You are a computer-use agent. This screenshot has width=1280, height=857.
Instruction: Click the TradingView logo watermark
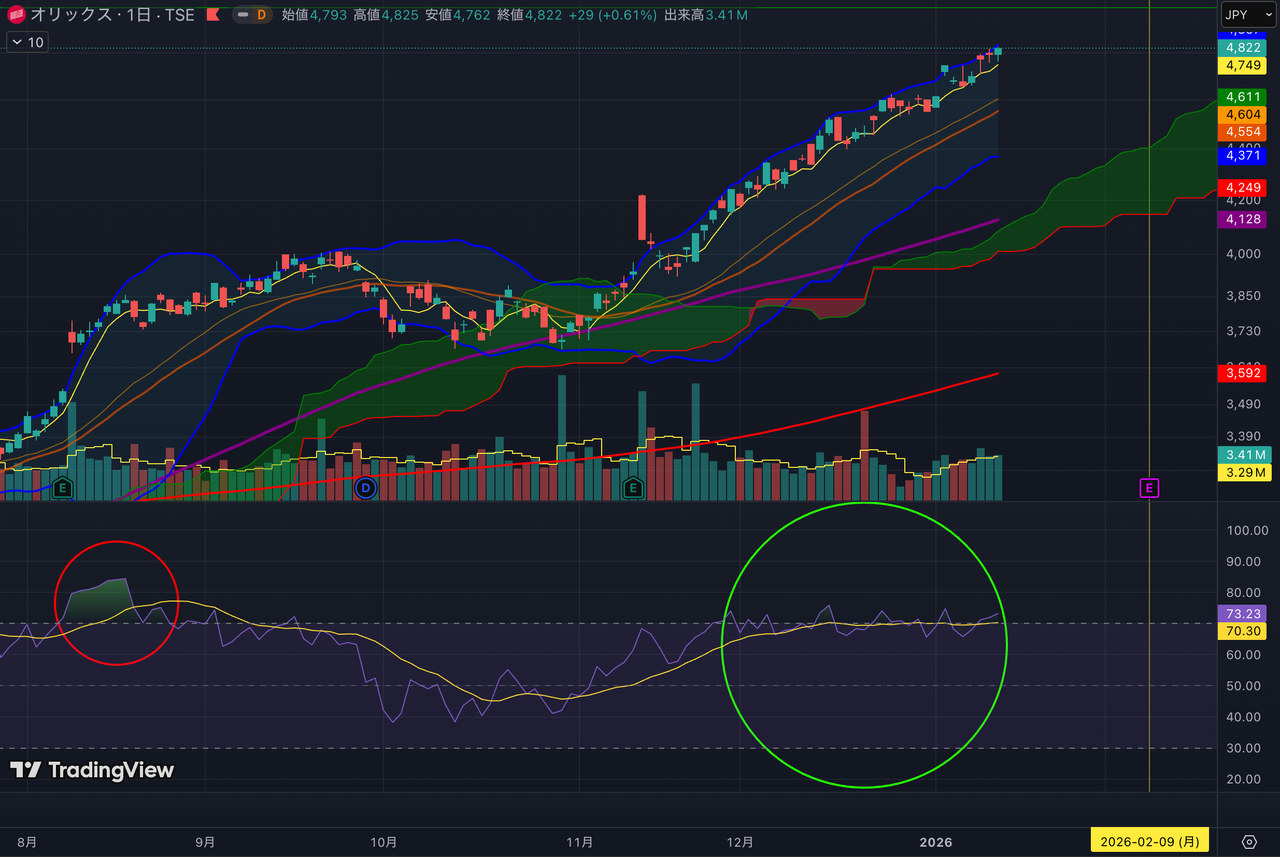pos(92,770)
